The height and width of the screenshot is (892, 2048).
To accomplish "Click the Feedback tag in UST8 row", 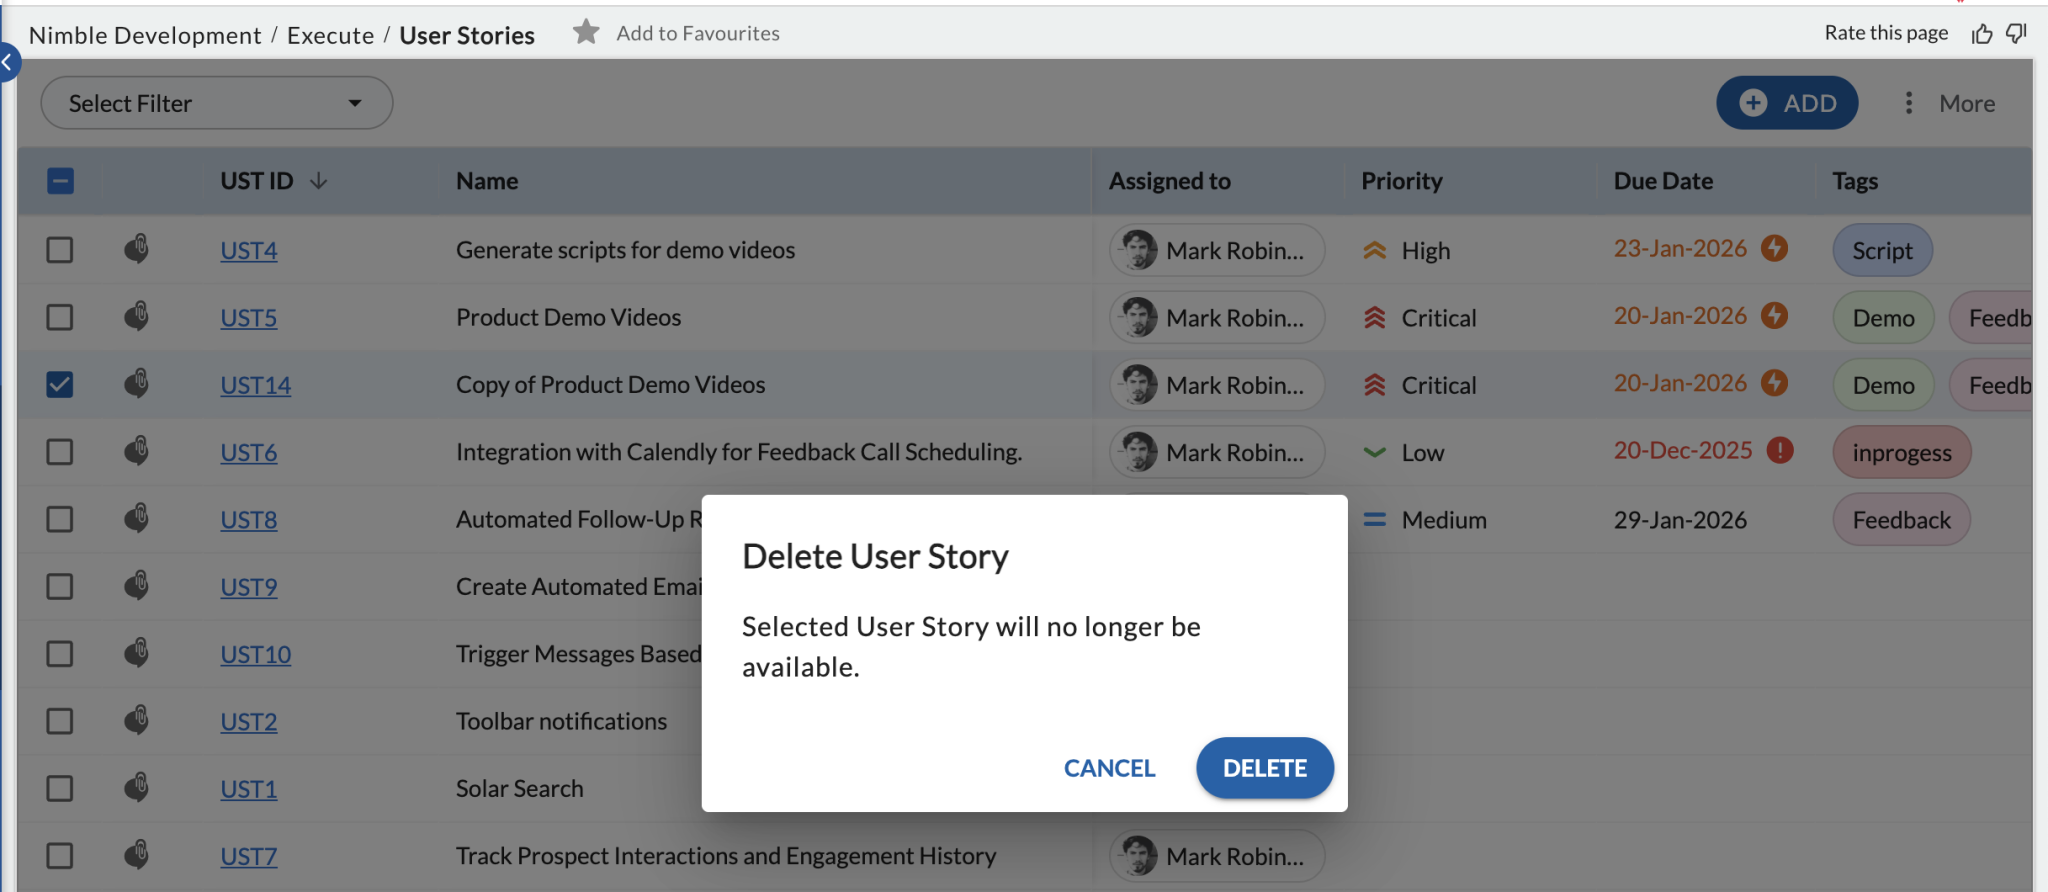I will coord(1901,520).
